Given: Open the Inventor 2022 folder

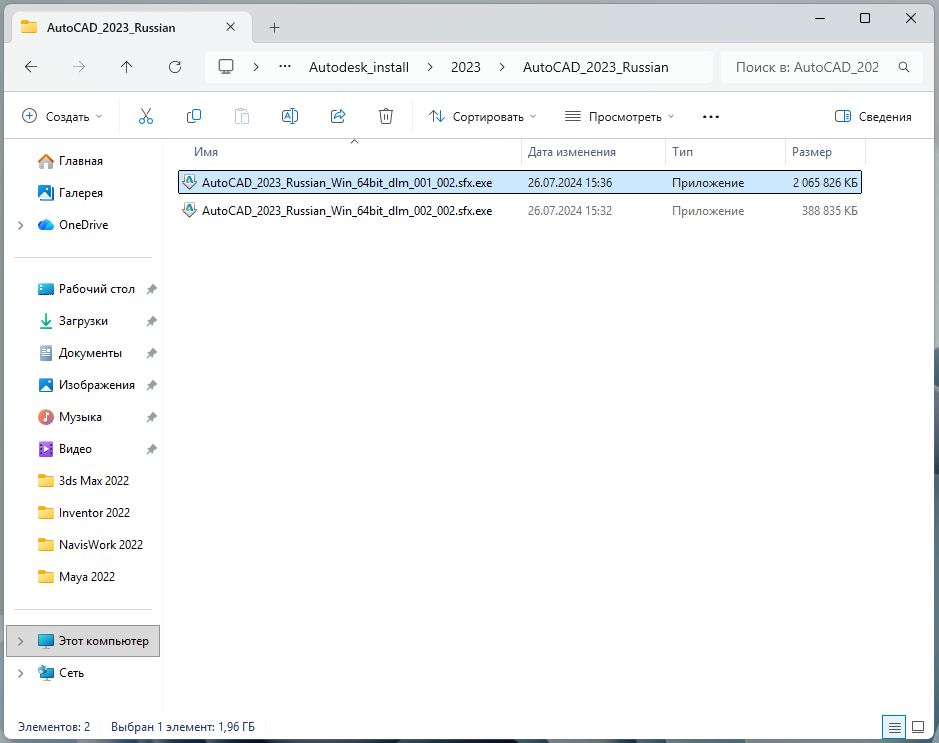Looking at the screenshot, I should pos(84,513).
